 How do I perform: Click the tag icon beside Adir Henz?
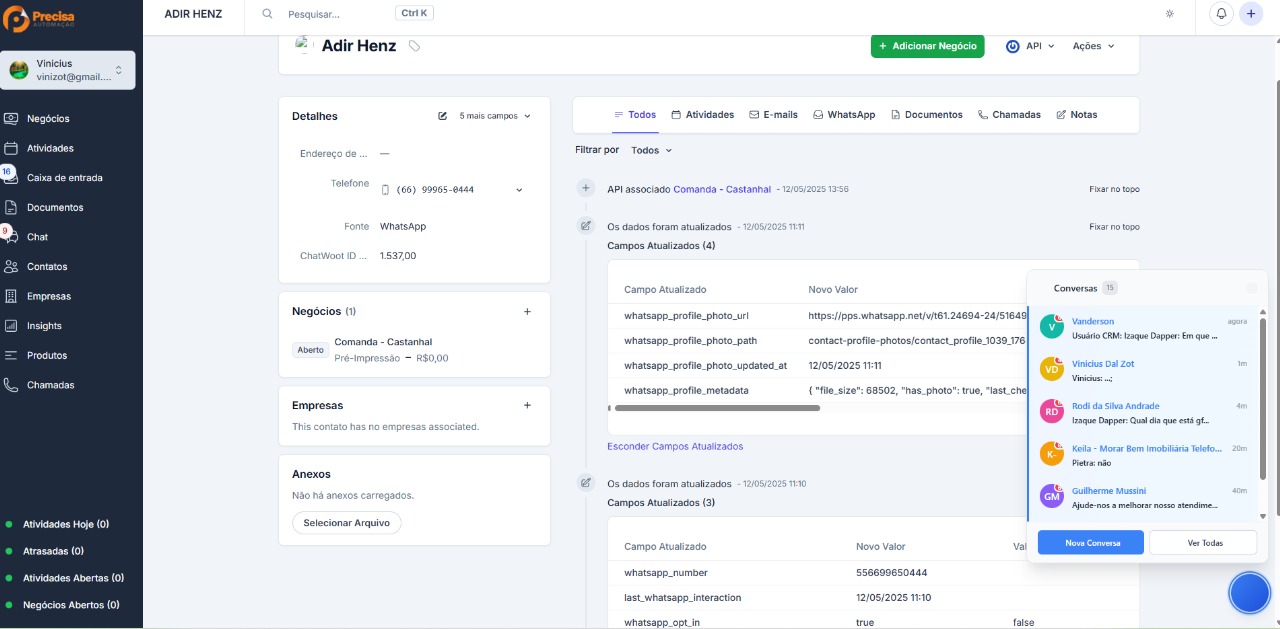(414, 46)
